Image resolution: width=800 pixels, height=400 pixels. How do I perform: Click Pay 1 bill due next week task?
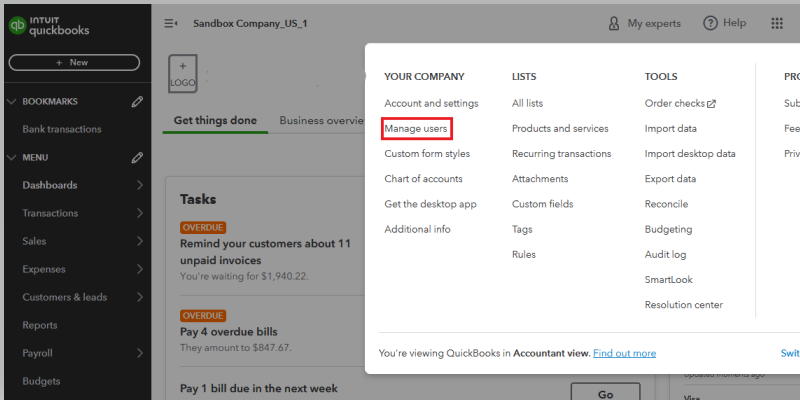(x=259, y=389)
